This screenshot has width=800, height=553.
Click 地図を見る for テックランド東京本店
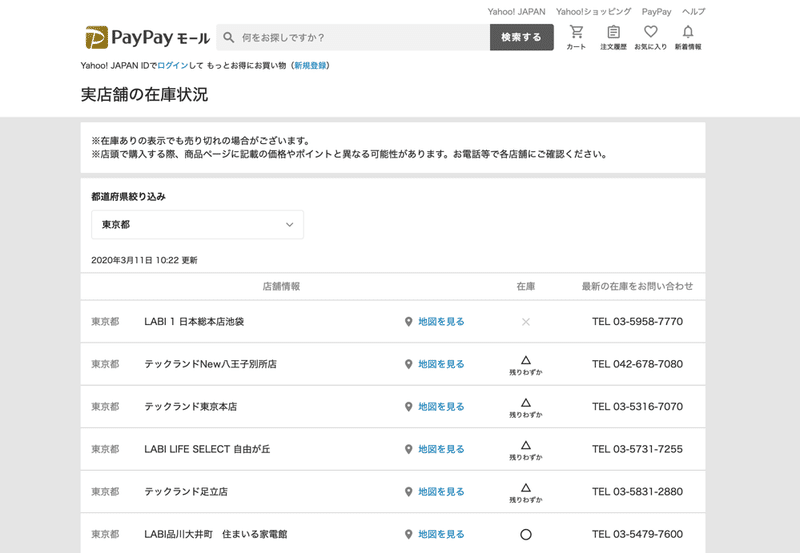click(x=441, y=407)
